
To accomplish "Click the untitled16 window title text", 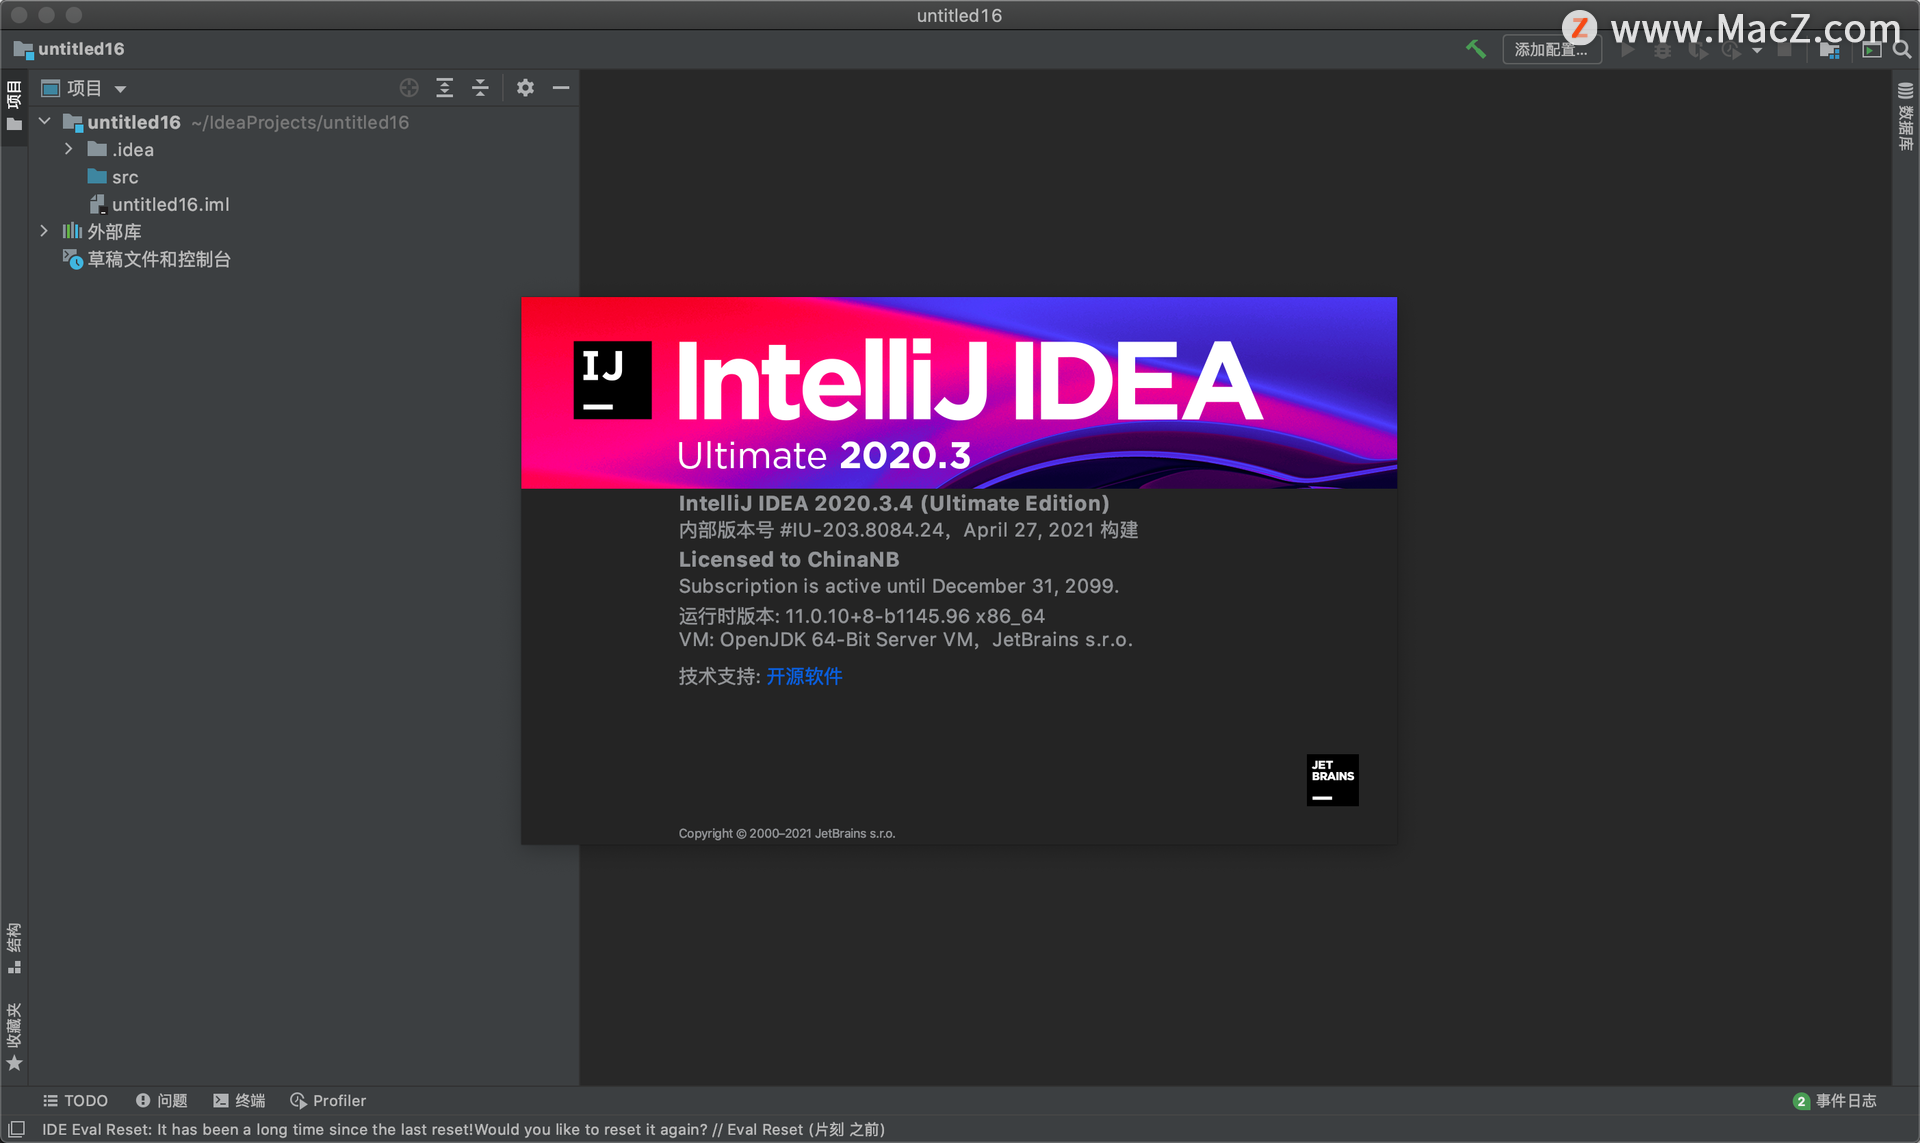I will point(959,15).
